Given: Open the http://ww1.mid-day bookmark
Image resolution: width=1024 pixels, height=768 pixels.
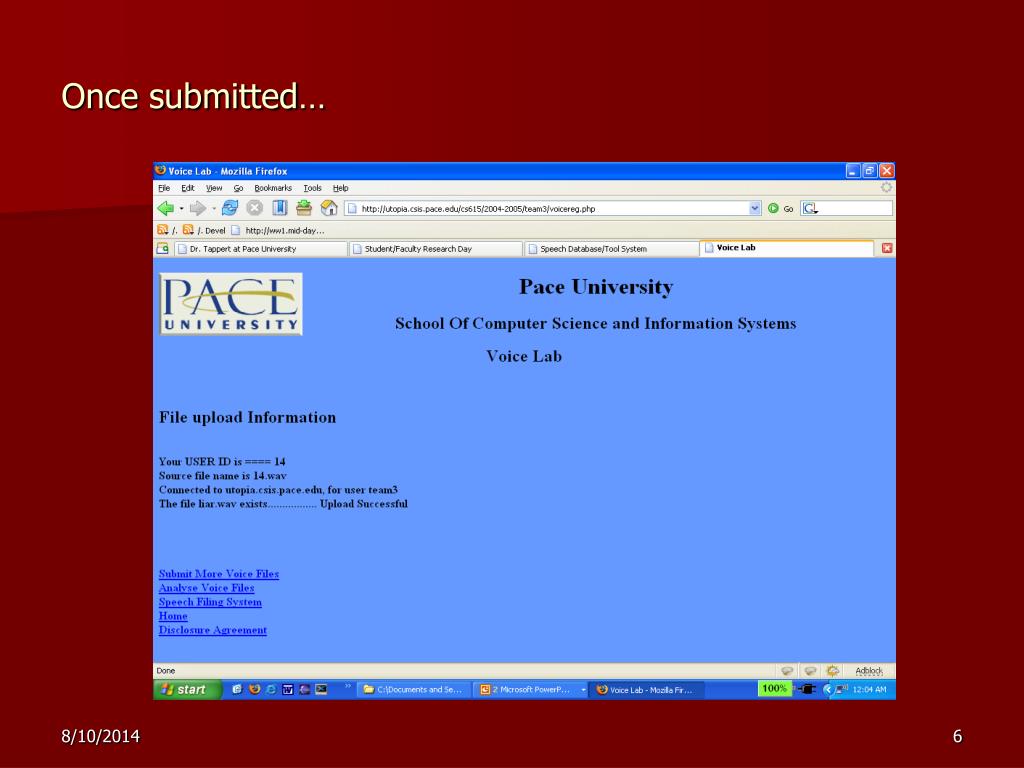Looking at the screenshot, I should [x=278, y=230].
